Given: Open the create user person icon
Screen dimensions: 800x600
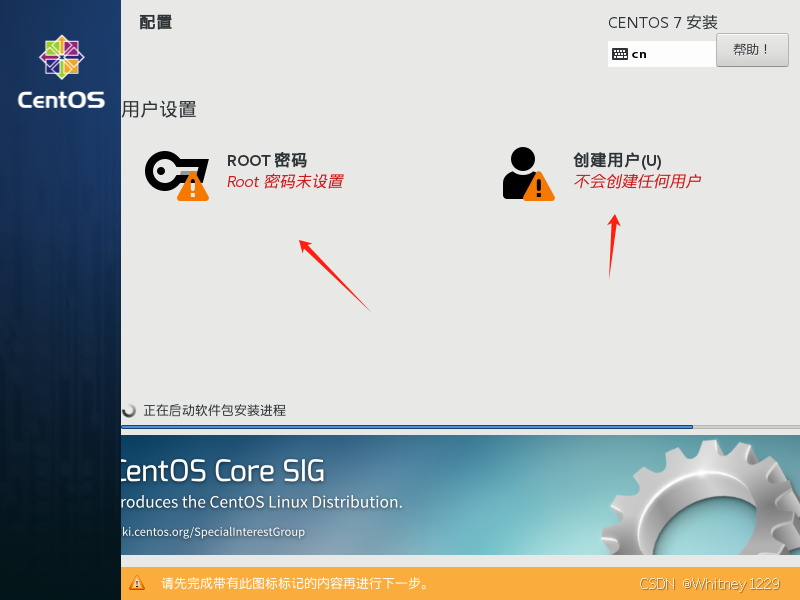Looking at the screenshot, I should pos(528,174).
